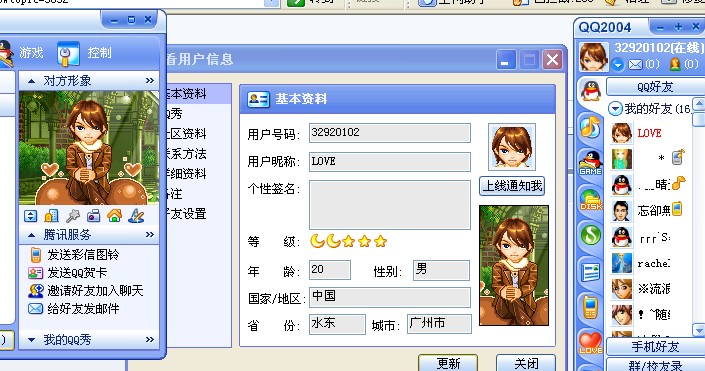Click the green S sidebar icon
Screen dimensions: 705x371
pos(591,235)
